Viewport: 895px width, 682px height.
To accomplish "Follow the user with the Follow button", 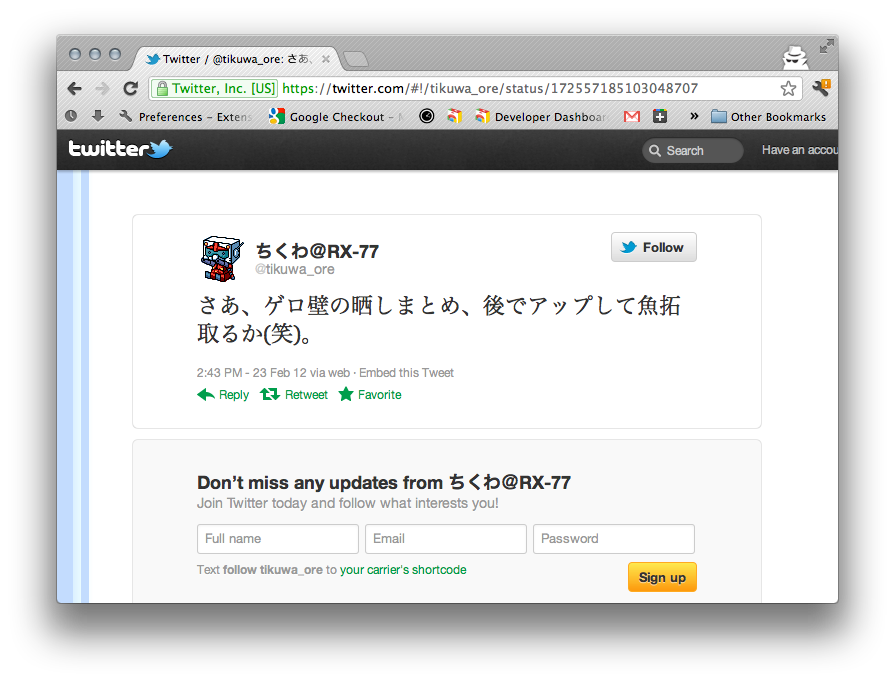I will [654, 247].
